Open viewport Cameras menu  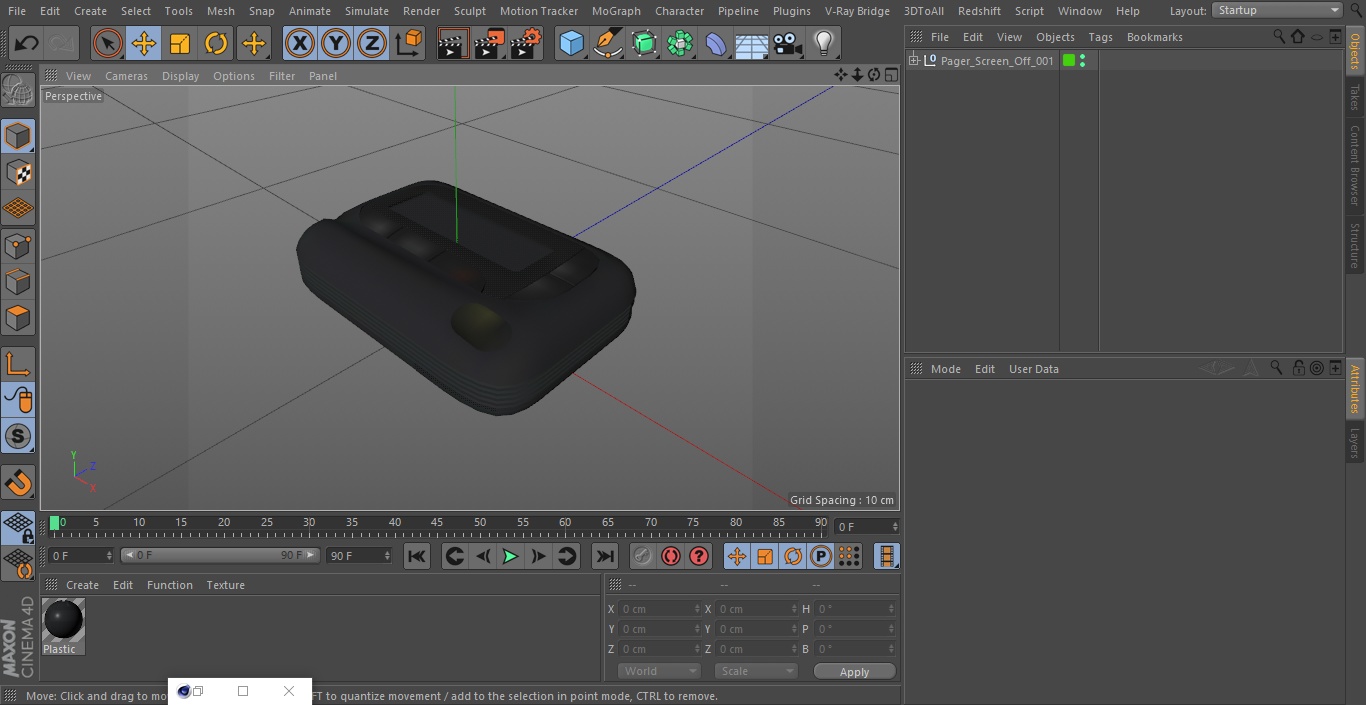click(126, 76)
